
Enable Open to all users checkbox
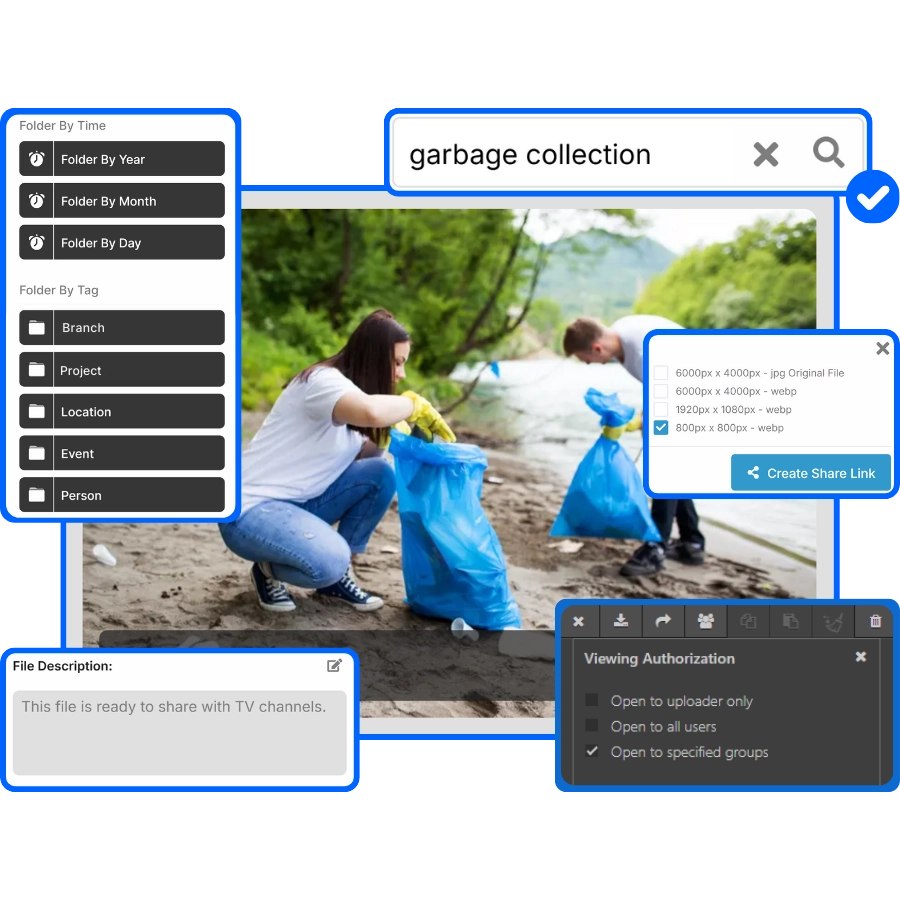coord(592,726)
